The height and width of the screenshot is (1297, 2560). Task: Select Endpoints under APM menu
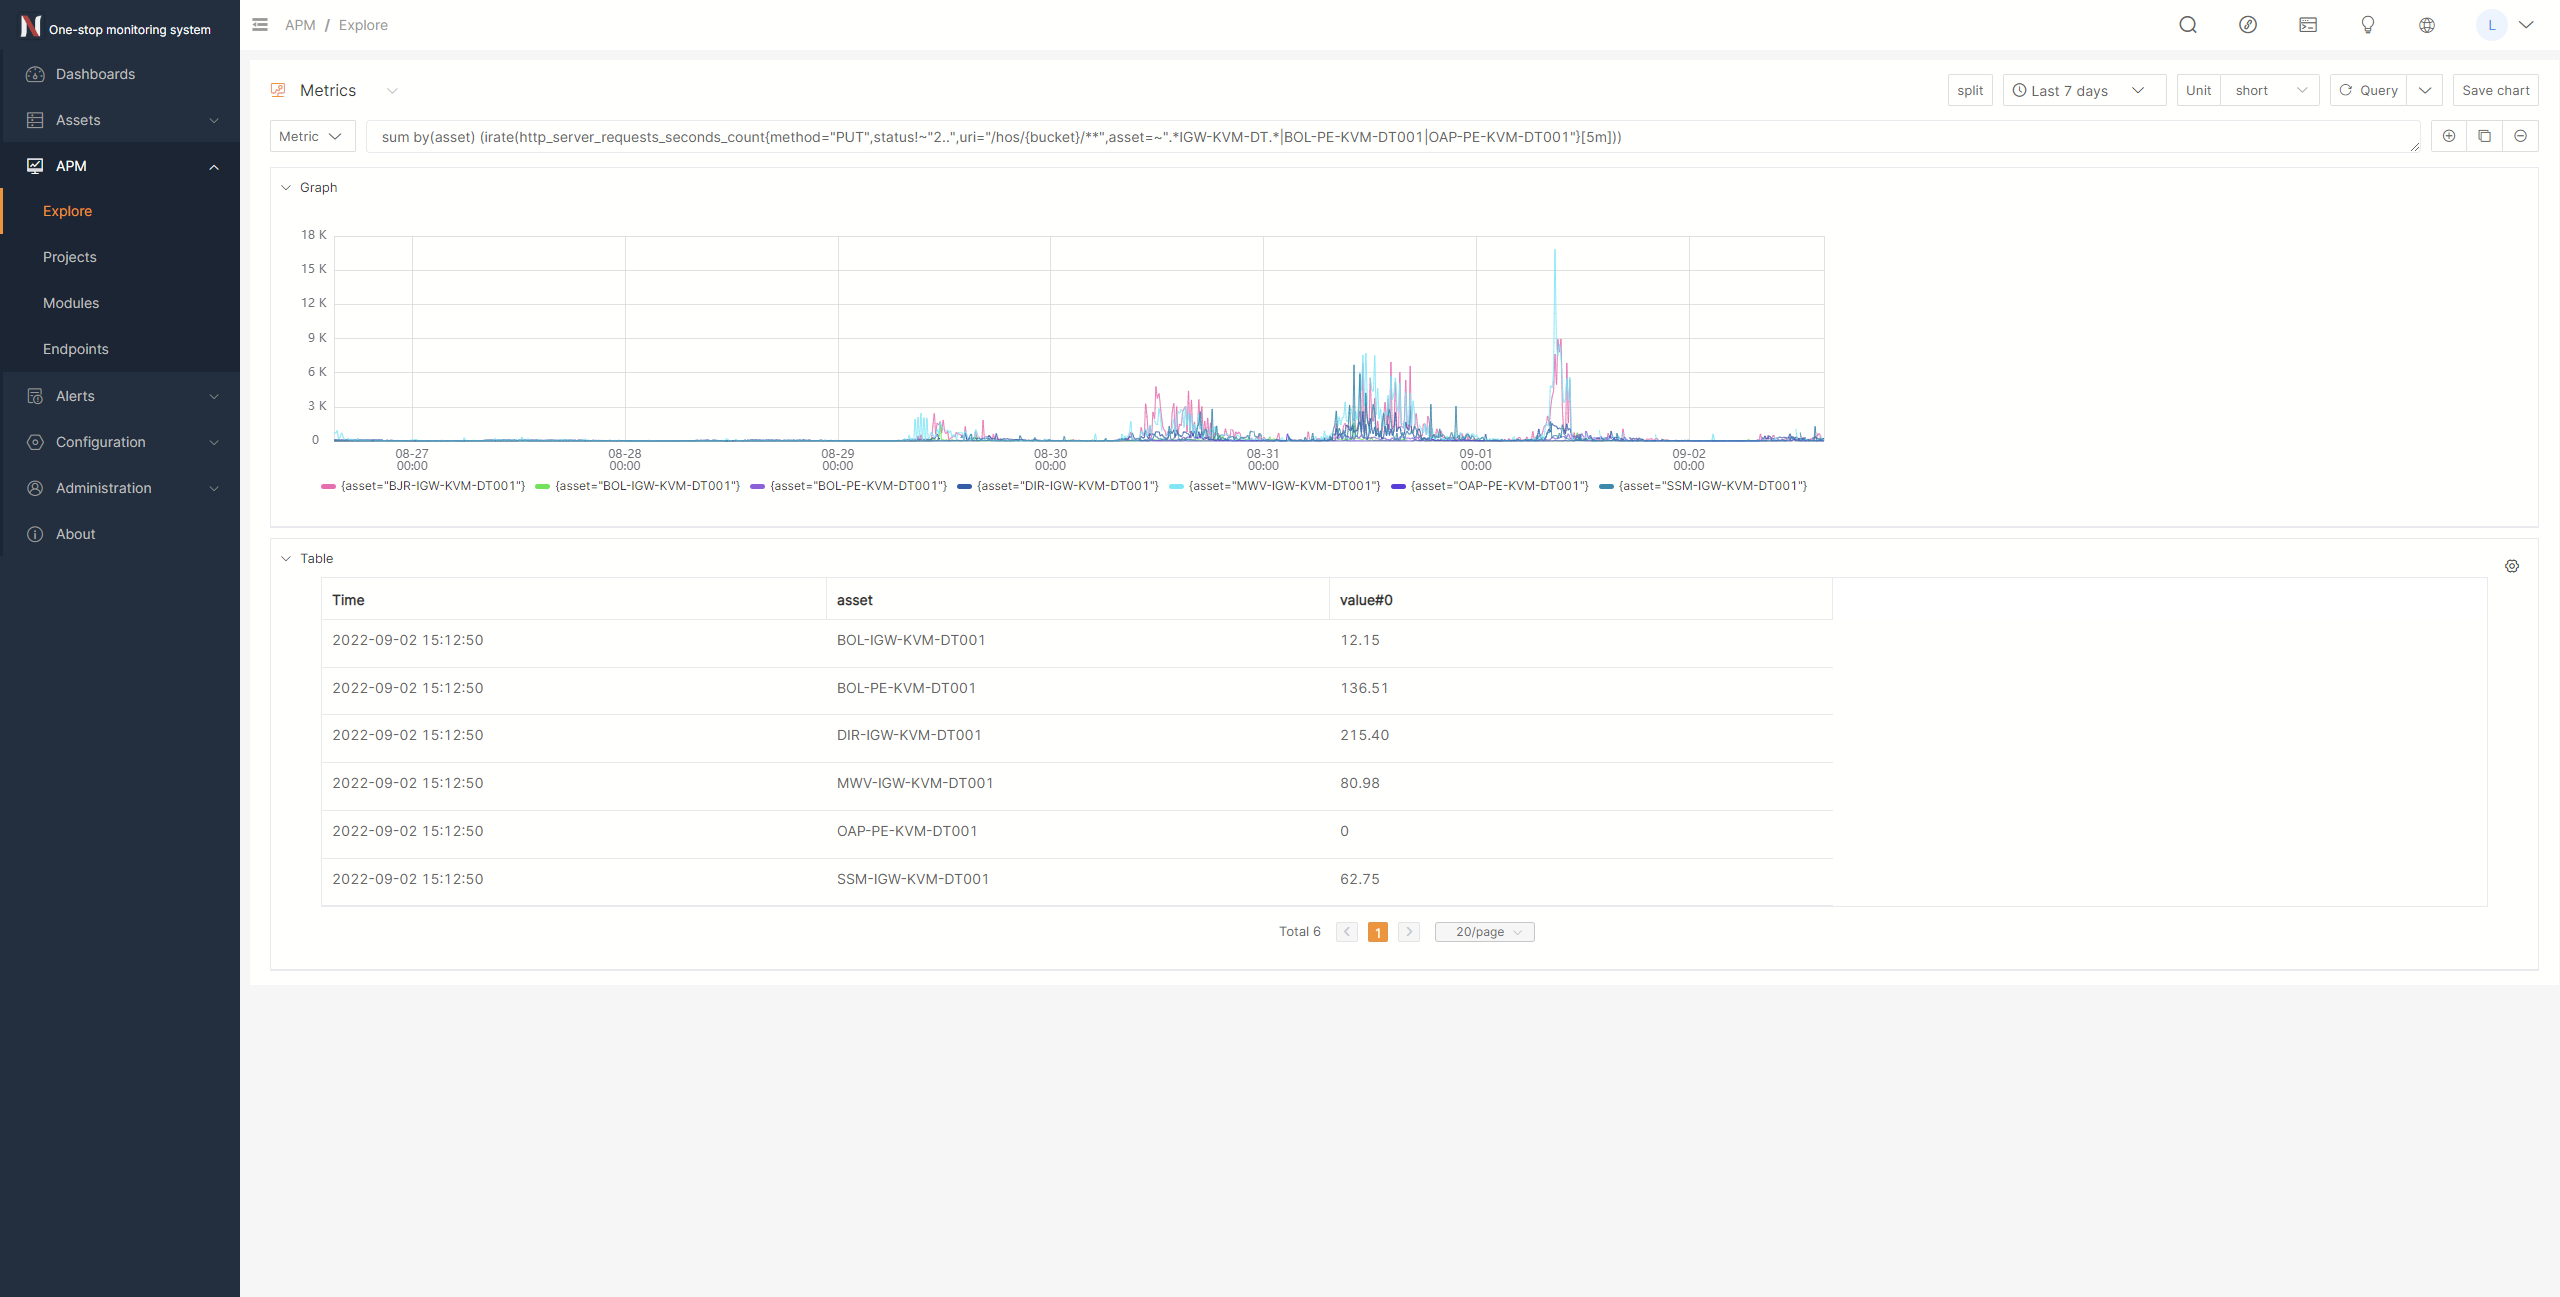point(76,349)
